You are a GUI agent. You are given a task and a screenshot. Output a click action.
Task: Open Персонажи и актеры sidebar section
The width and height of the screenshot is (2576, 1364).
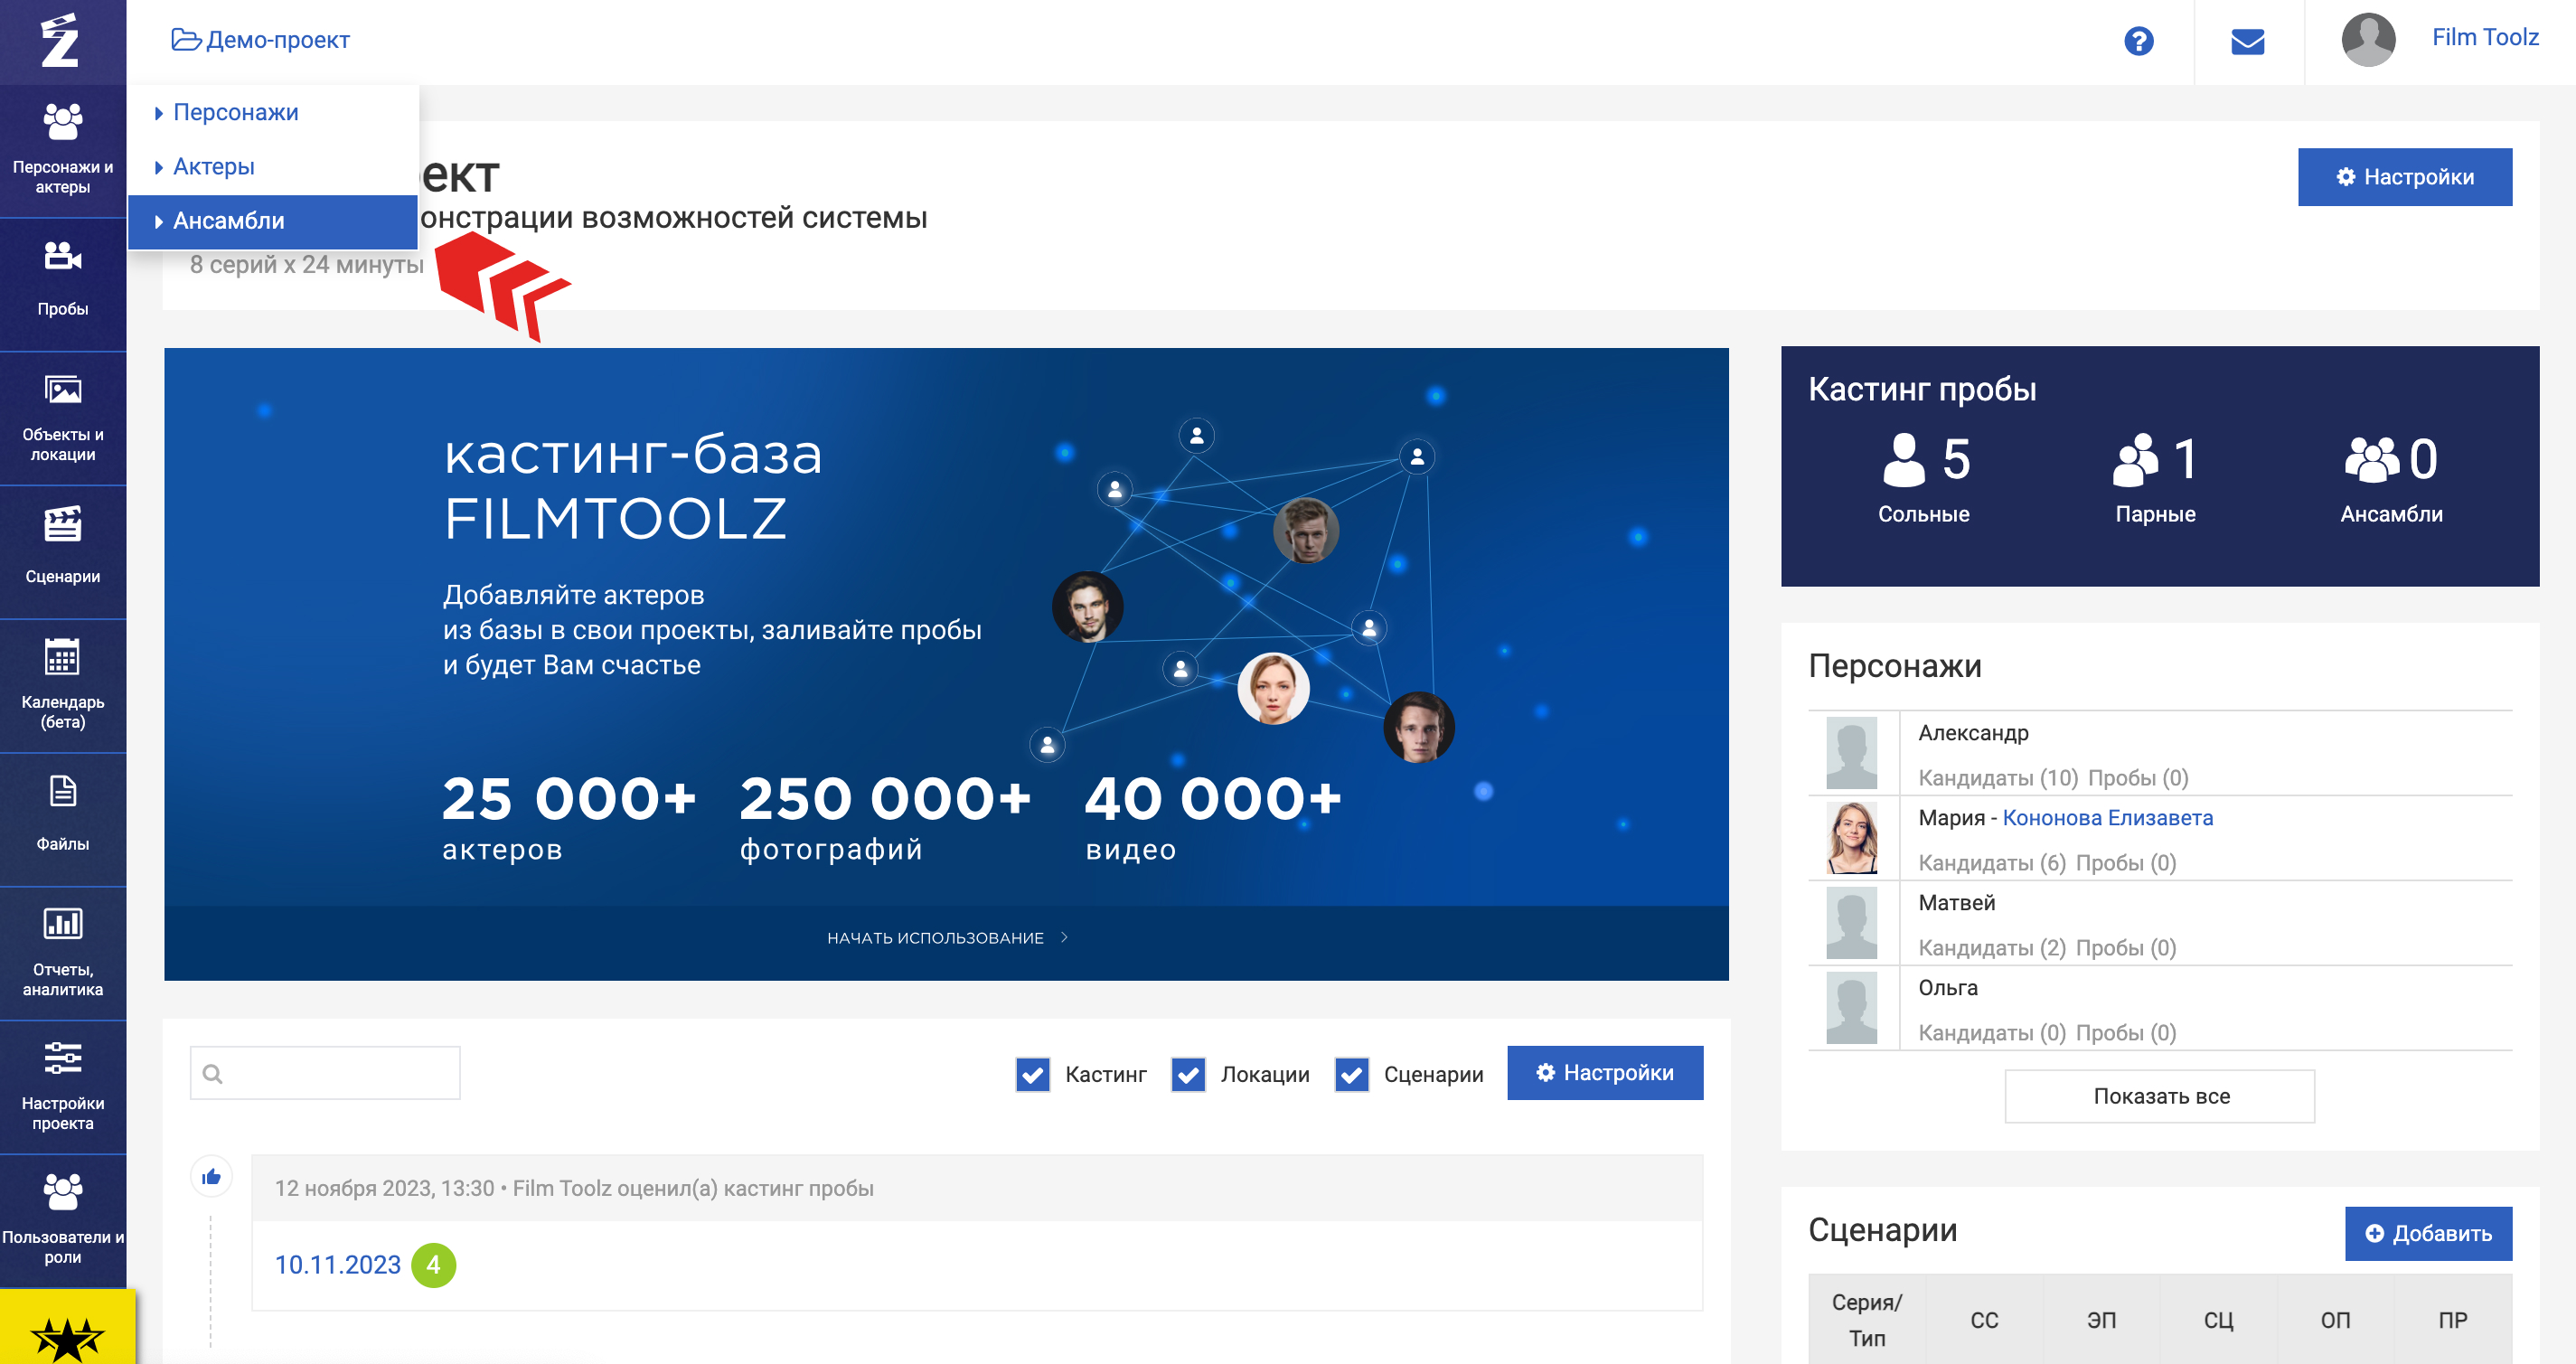click(63, 150)
